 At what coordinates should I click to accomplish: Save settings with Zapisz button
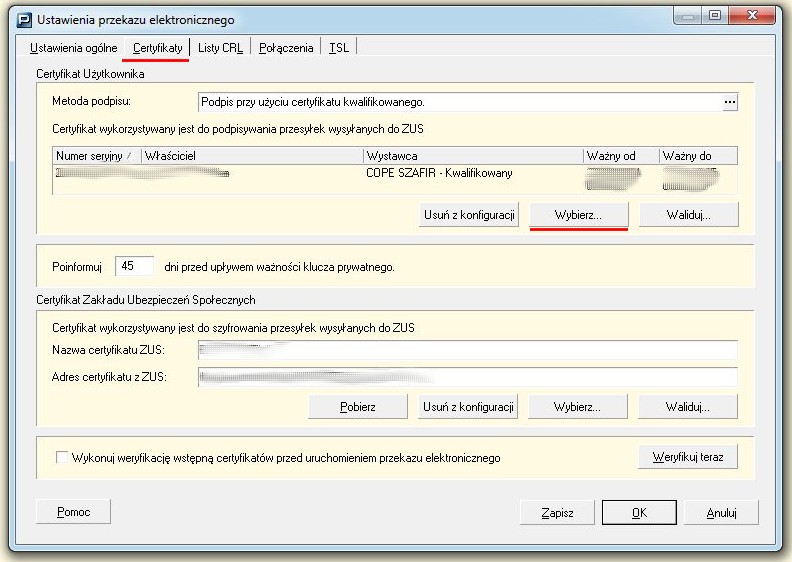pyautogui.click(x=557, y=513)
